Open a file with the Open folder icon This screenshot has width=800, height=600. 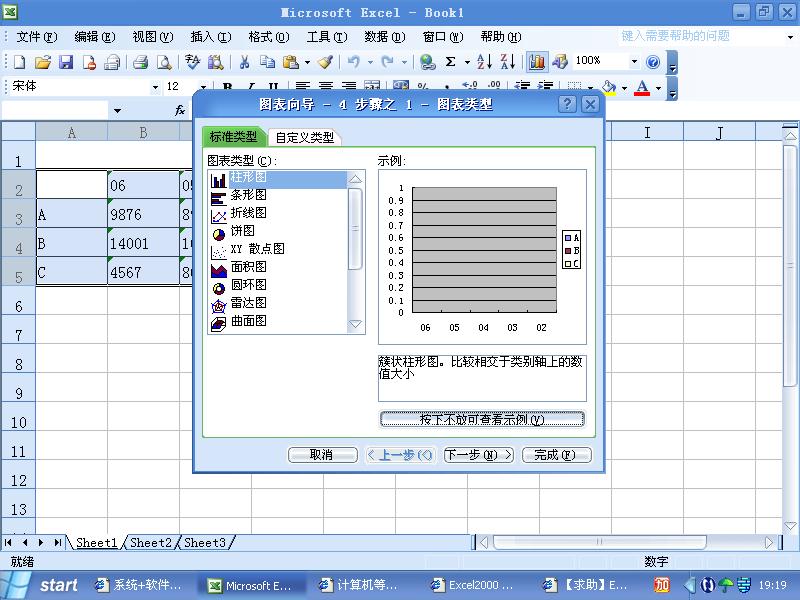coord(43,62)
